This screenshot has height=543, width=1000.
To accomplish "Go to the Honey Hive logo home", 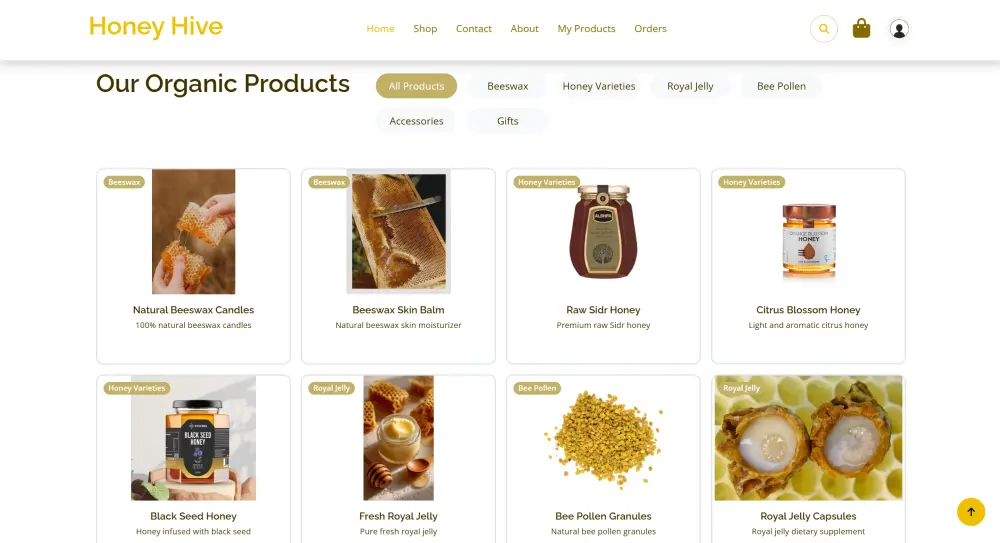I will (x=156, y=27).
